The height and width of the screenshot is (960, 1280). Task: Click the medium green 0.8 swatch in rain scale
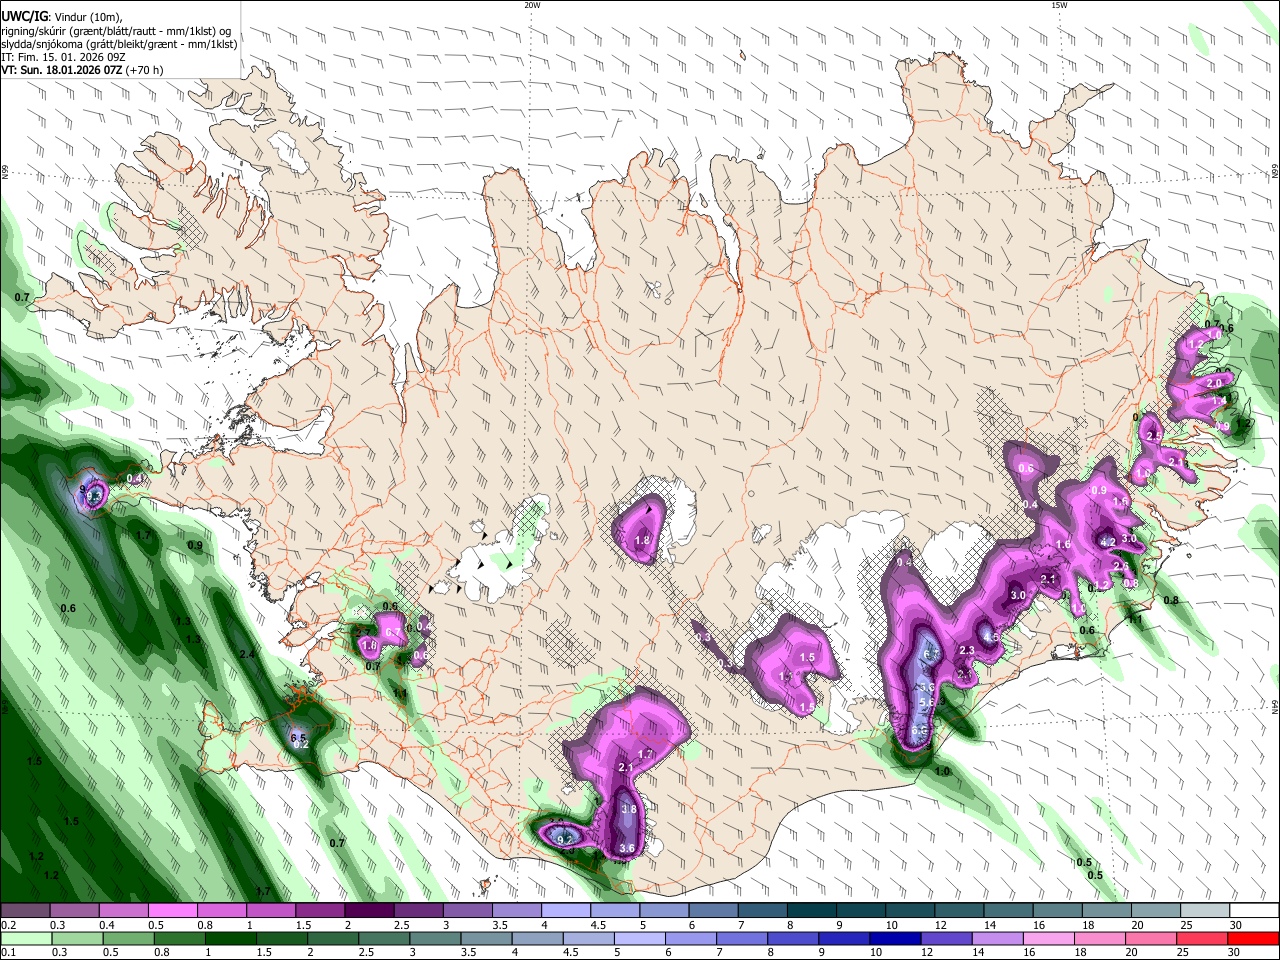179,938
